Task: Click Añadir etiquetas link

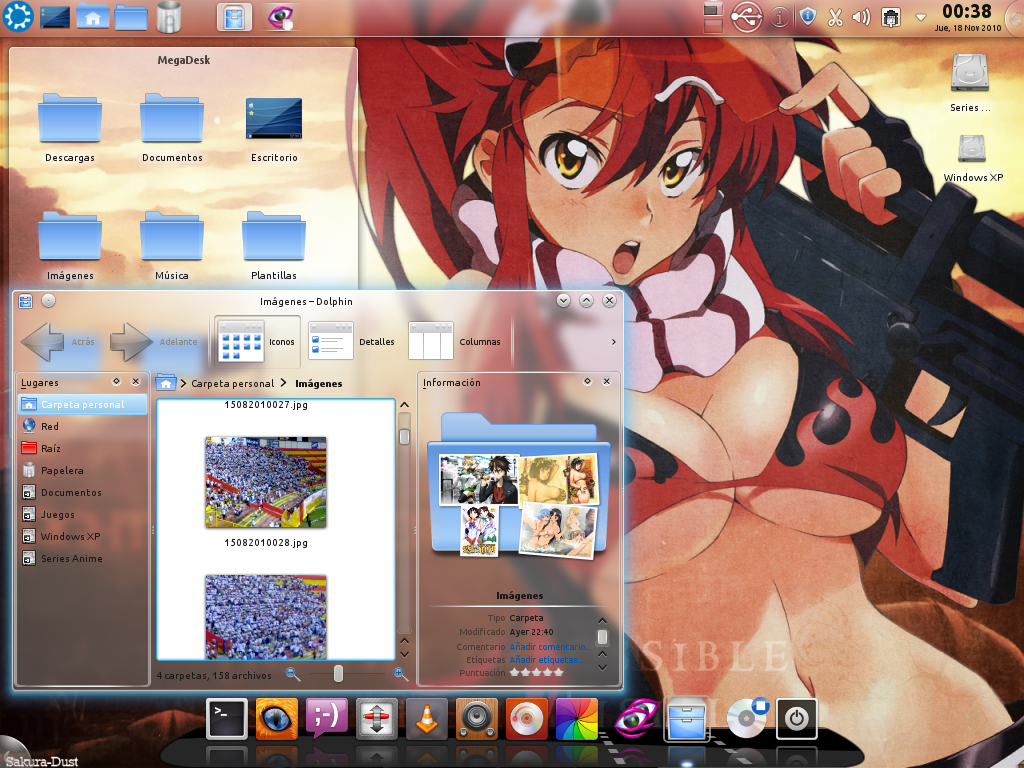Action: pyautogui.click(x=546, y=660)
